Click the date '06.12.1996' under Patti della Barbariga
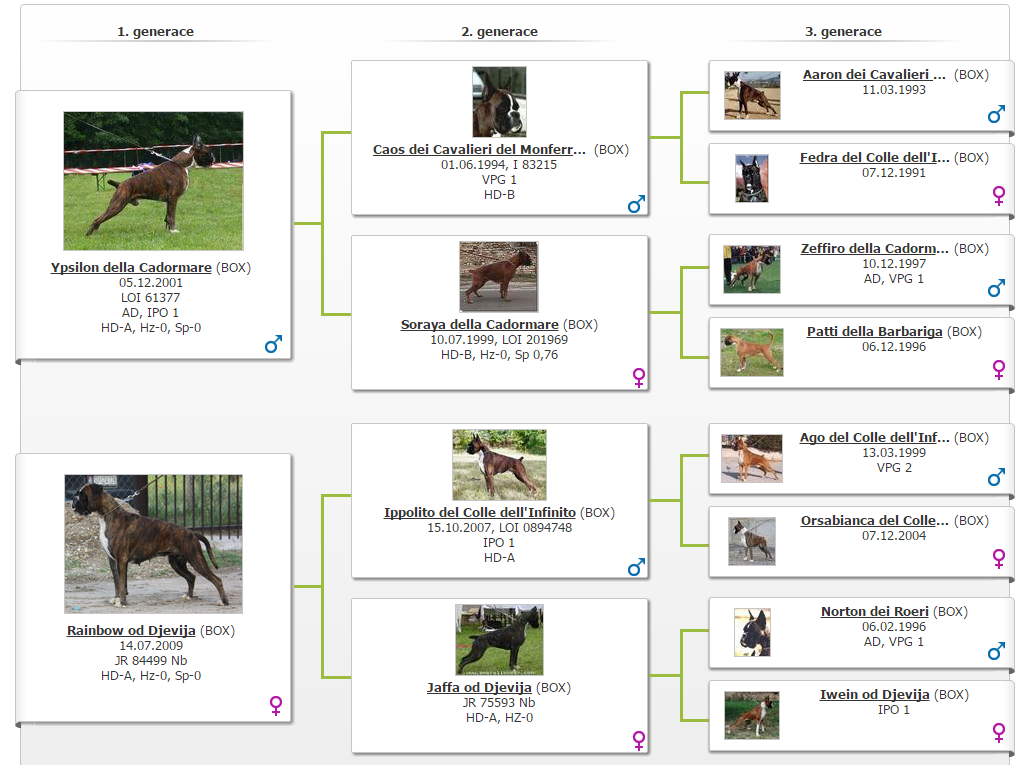The width and height of the screenshot is (1031, 765). coord(894,347)
